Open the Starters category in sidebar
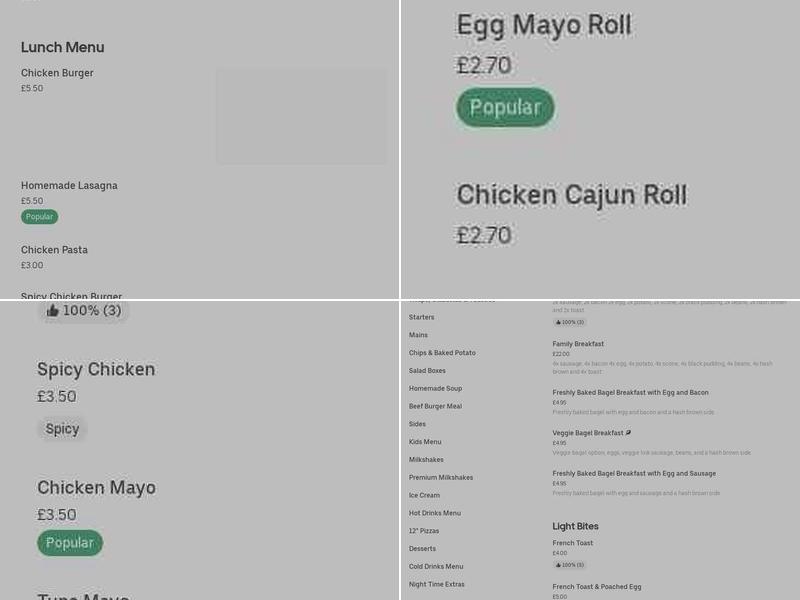Screen dimensions: 800x600 point(421,317)
